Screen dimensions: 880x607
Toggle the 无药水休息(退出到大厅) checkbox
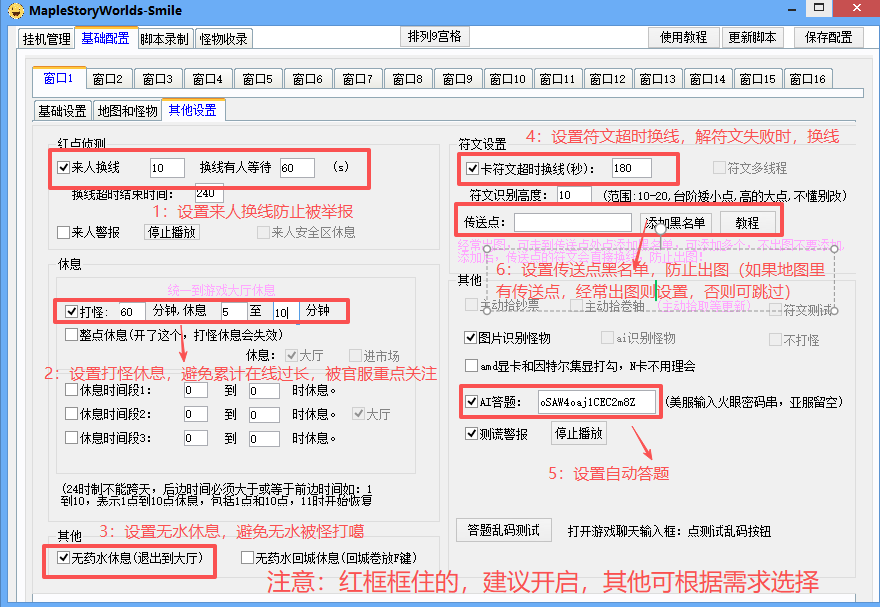click(x=64, y=558)
